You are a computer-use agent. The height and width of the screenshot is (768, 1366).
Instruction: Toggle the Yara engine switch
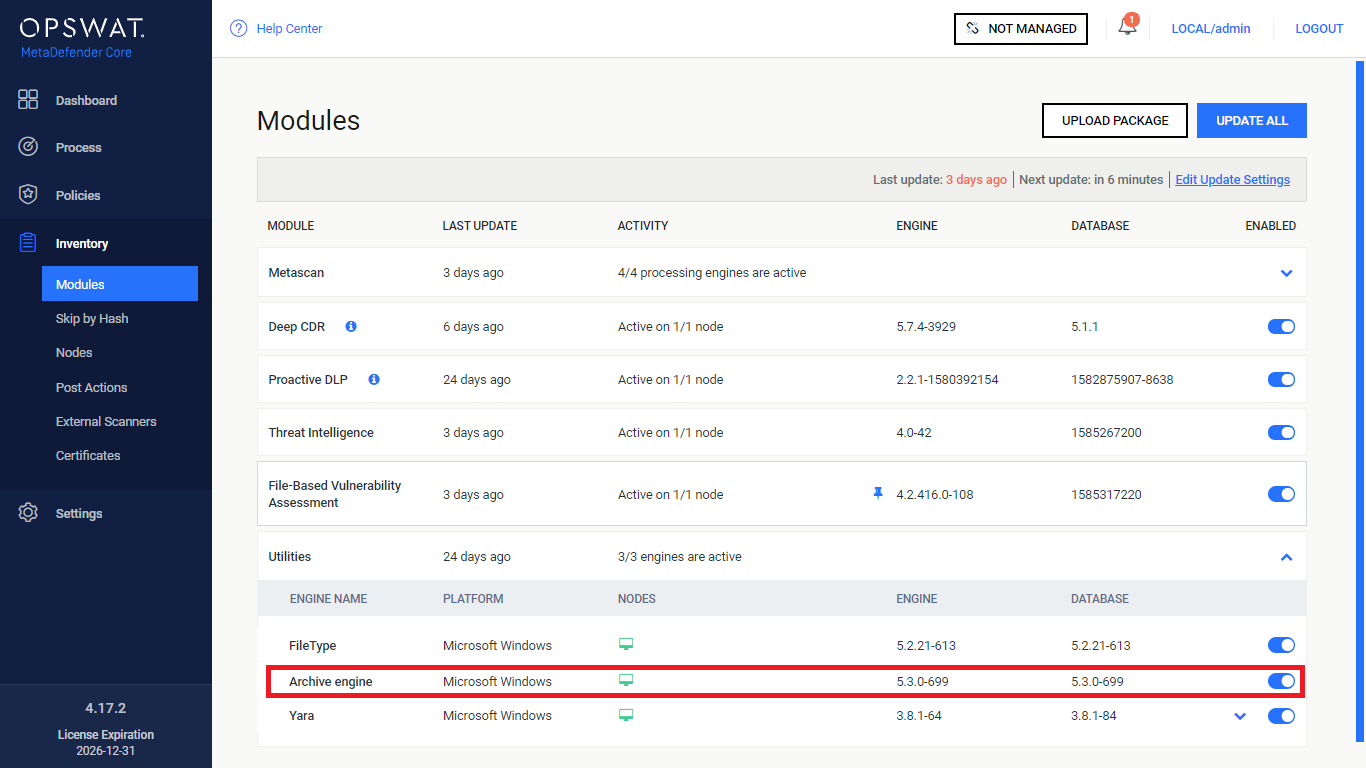[1281, 715]
